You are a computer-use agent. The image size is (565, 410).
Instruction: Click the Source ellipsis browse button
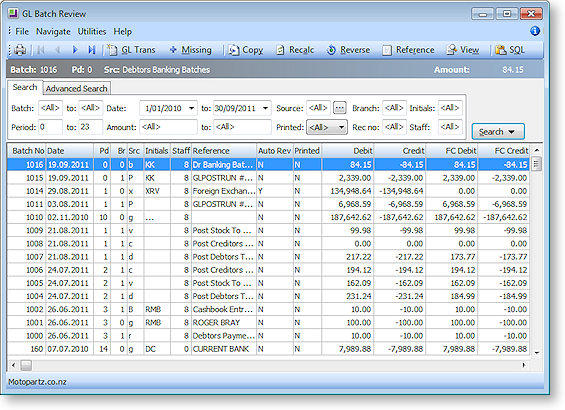click(339, 108)
